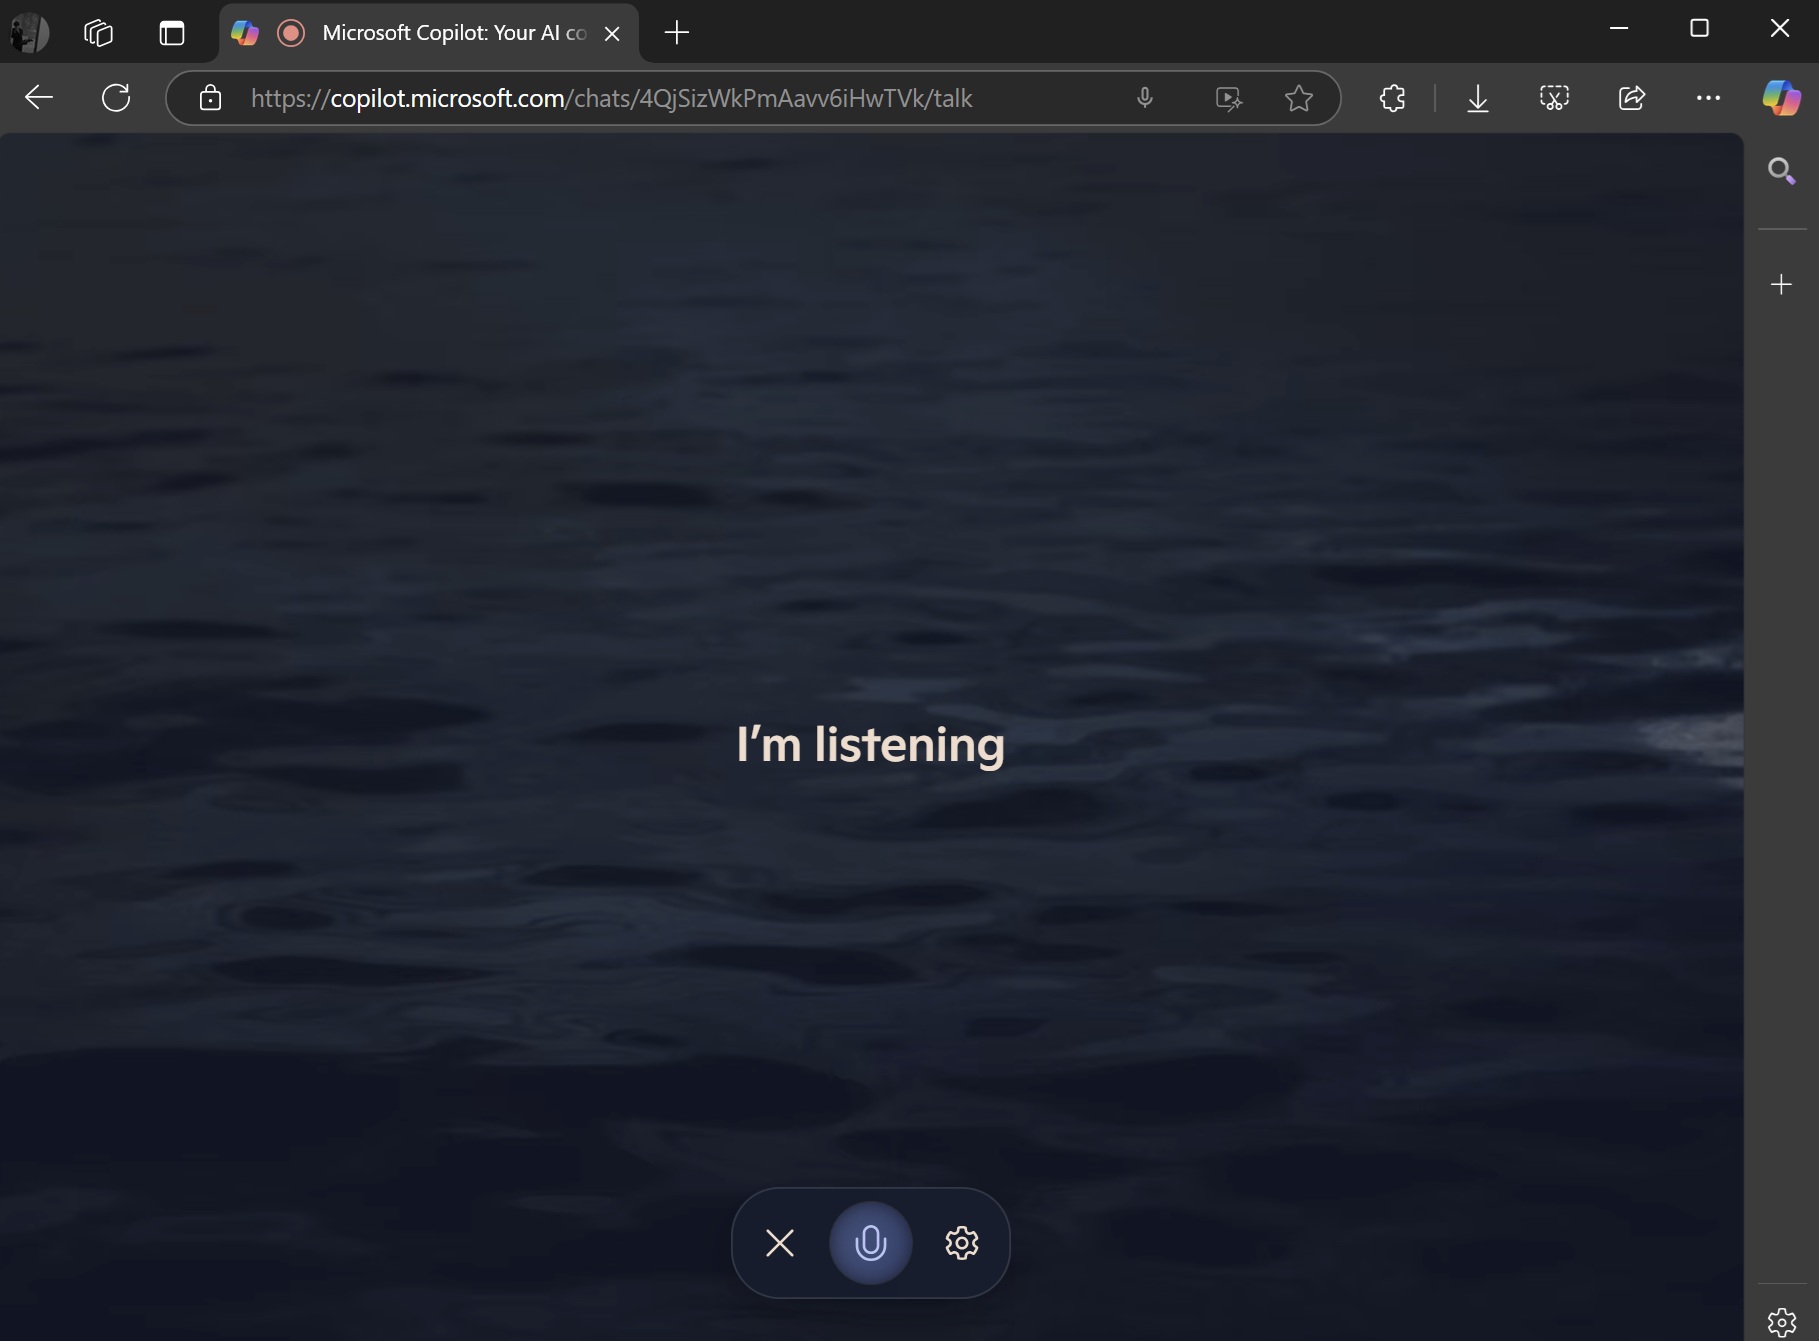This screenshot has height=1341, width=1819.
Task: Open the Downloads panel
Action: [1477, 98]
